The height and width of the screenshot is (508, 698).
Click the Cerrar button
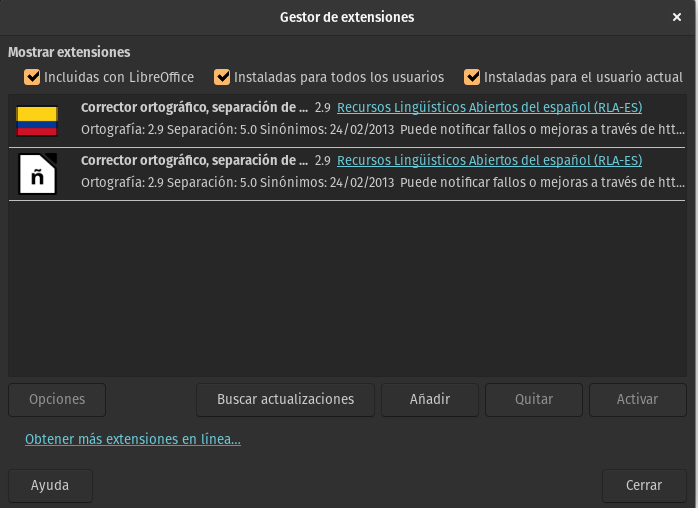(x=644, y=485)
